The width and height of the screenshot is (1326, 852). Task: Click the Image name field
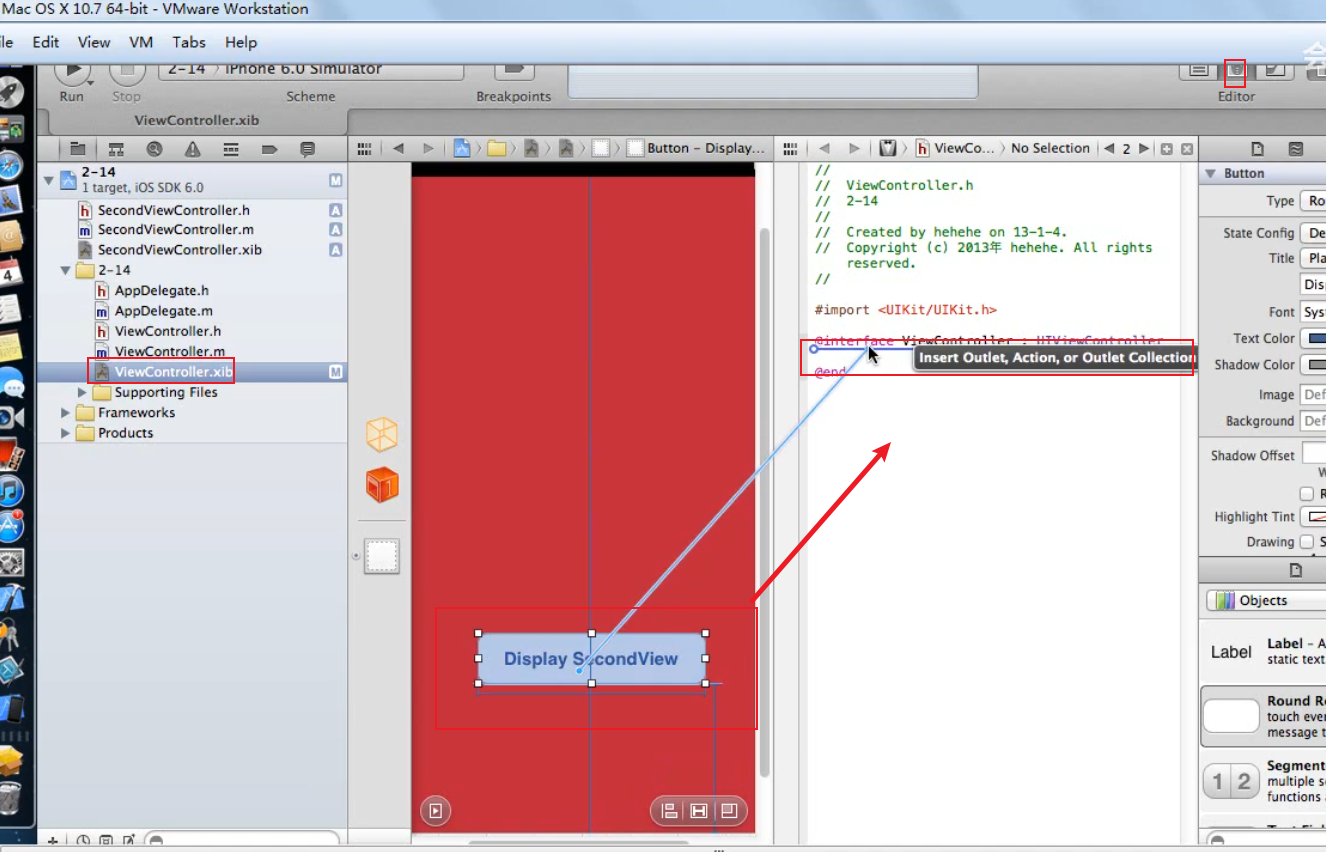coord(1313,395)
